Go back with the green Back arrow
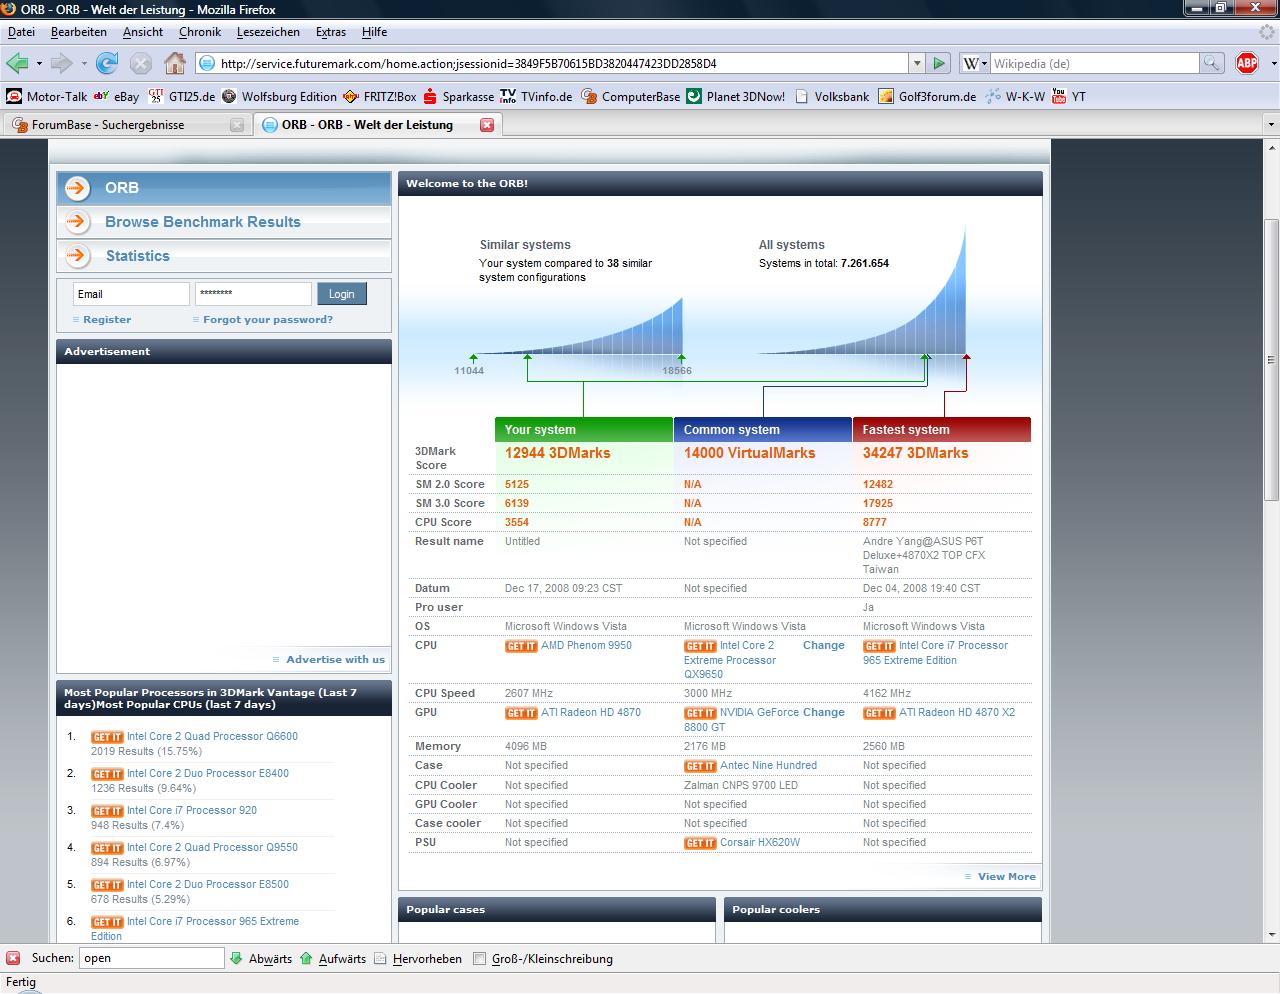Screen dimensions: 1280x994 (17, 63)
